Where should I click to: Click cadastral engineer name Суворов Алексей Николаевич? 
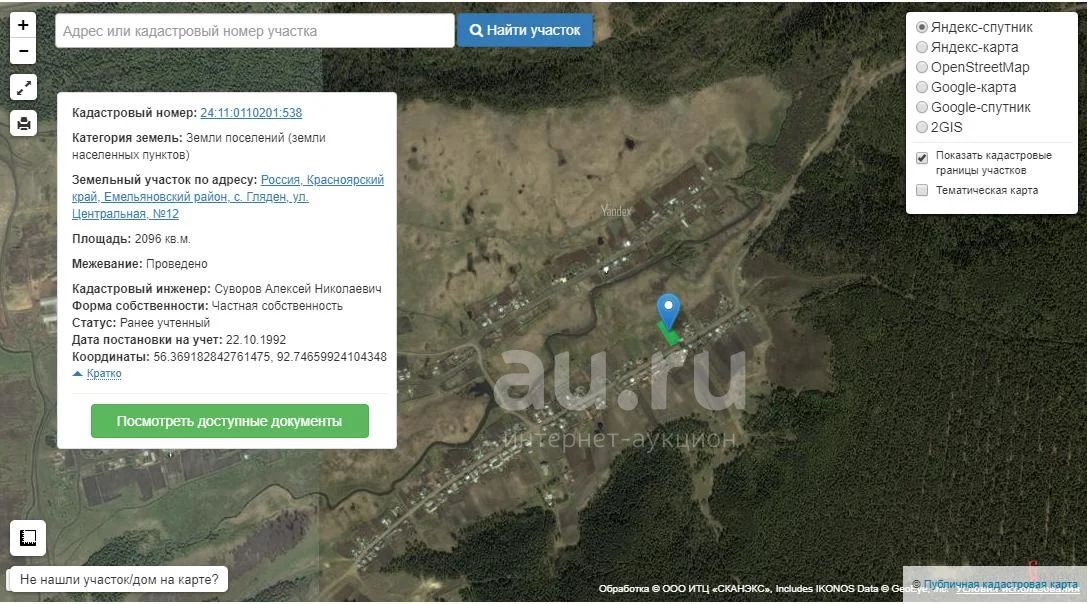coord(297,289)
